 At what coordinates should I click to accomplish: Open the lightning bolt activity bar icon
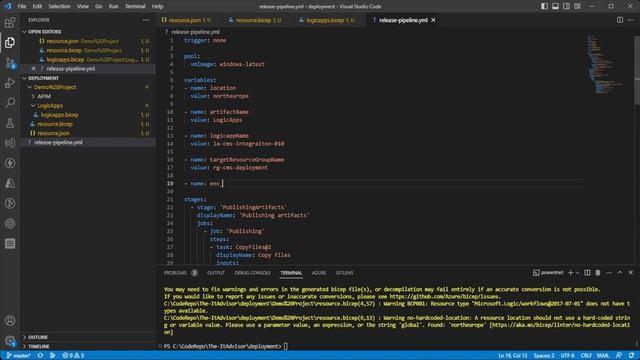click(10, 163)
